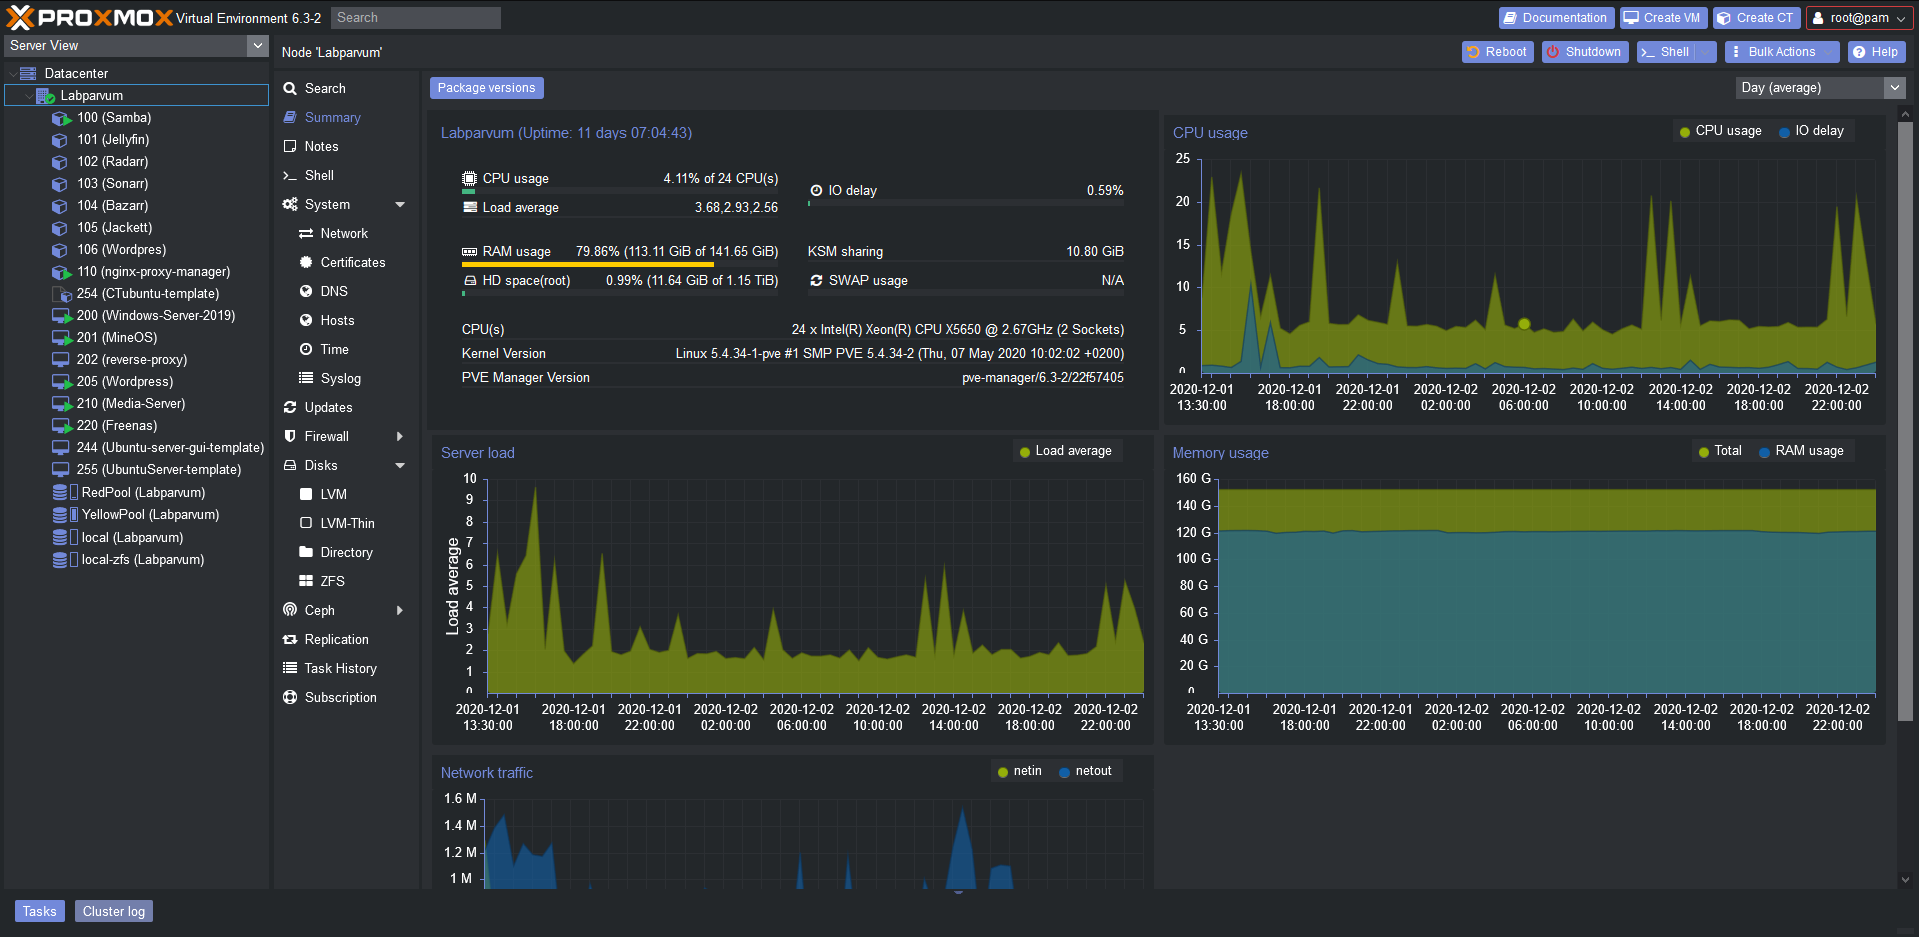Click the ZFS grid icon
Viewport: 1919px width, 937px height.
[306, 581]
